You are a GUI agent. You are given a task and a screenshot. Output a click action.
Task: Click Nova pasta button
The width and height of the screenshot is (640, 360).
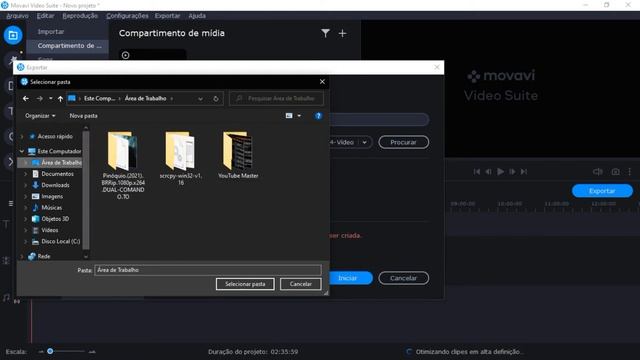pyautogui.click(x=83, y=116)
